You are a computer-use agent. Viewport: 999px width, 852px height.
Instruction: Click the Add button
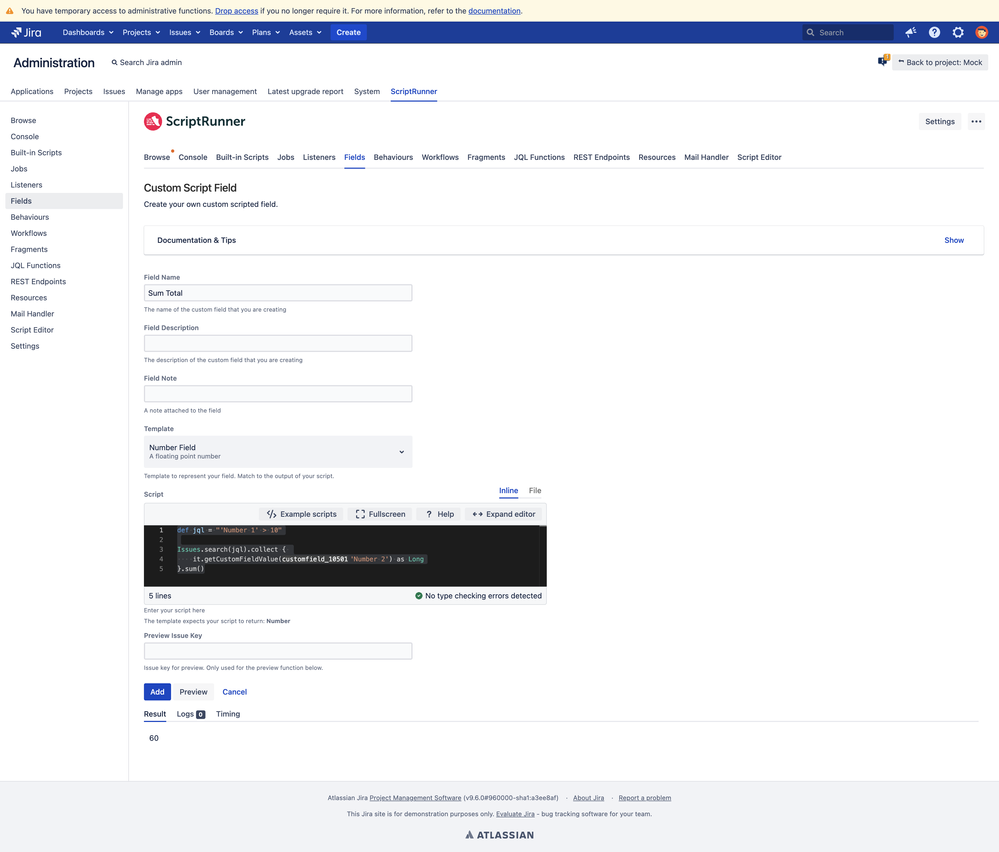click(157, 692)
